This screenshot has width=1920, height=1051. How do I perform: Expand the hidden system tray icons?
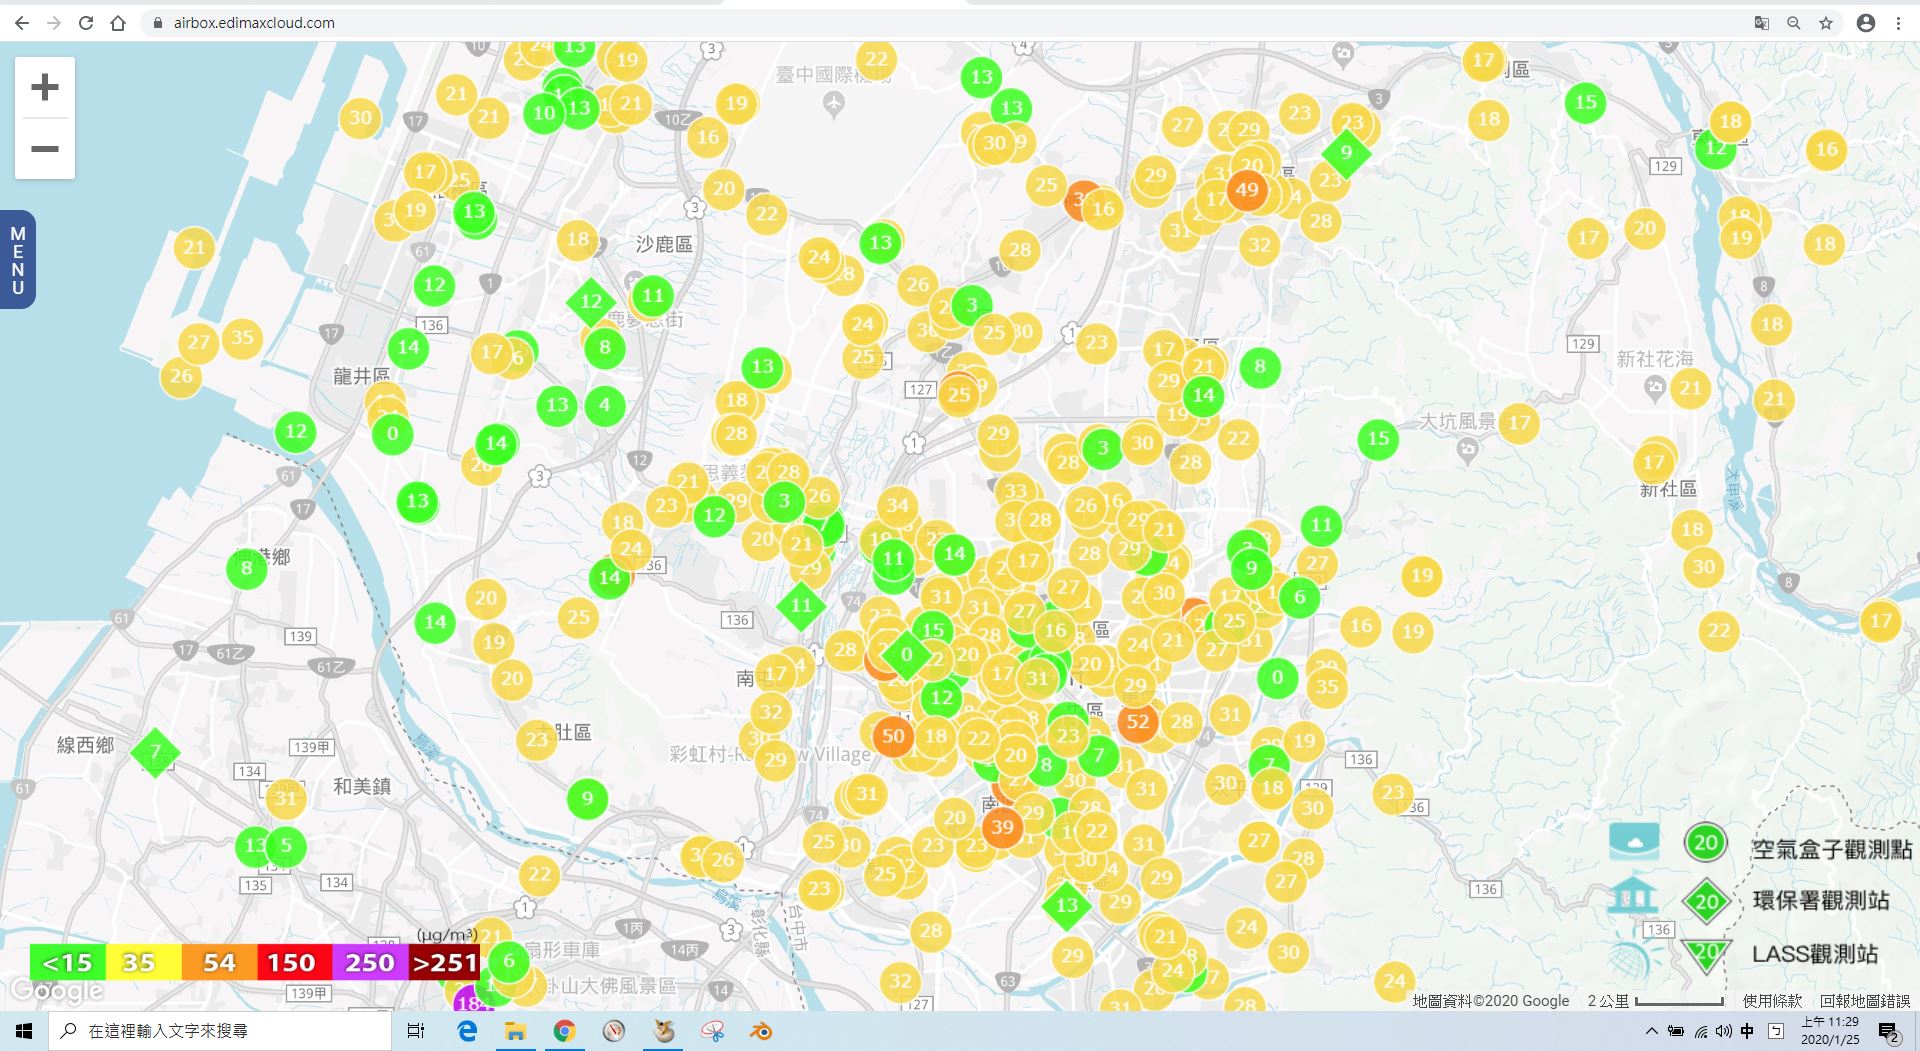point(1651,1031)
